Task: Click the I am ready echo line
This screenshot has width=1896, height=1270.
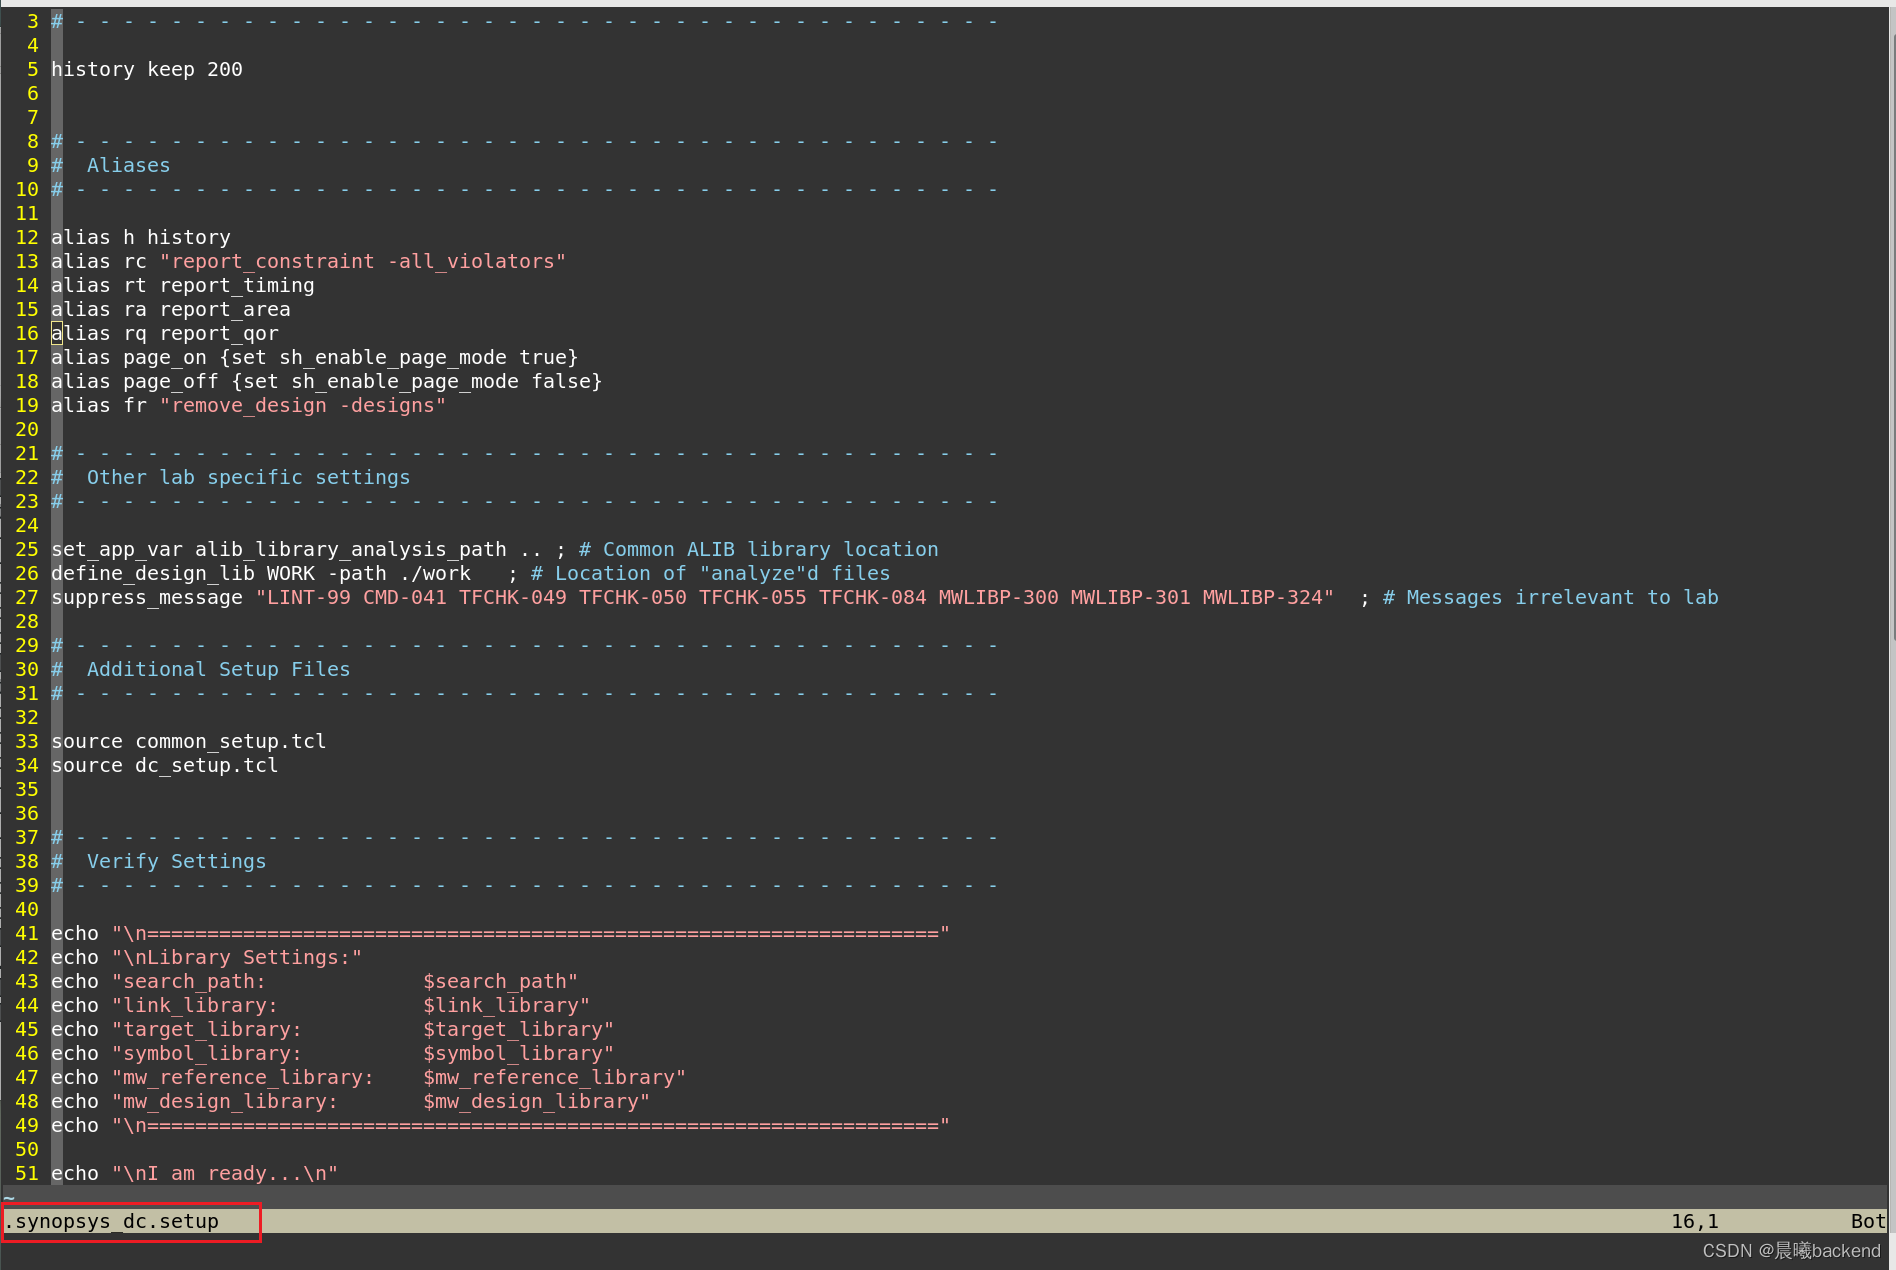Action: pos(194,1173)
